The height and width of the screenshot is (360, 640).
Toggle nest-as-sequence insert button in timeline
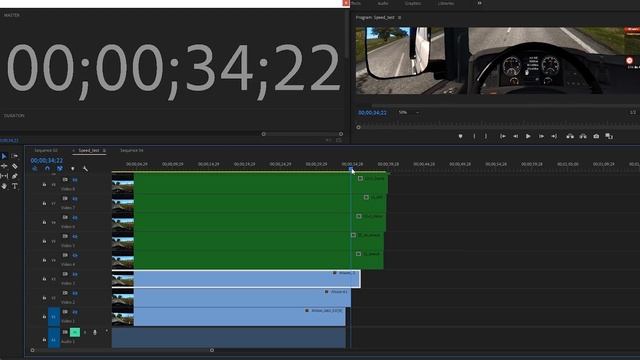pos(35,169)
